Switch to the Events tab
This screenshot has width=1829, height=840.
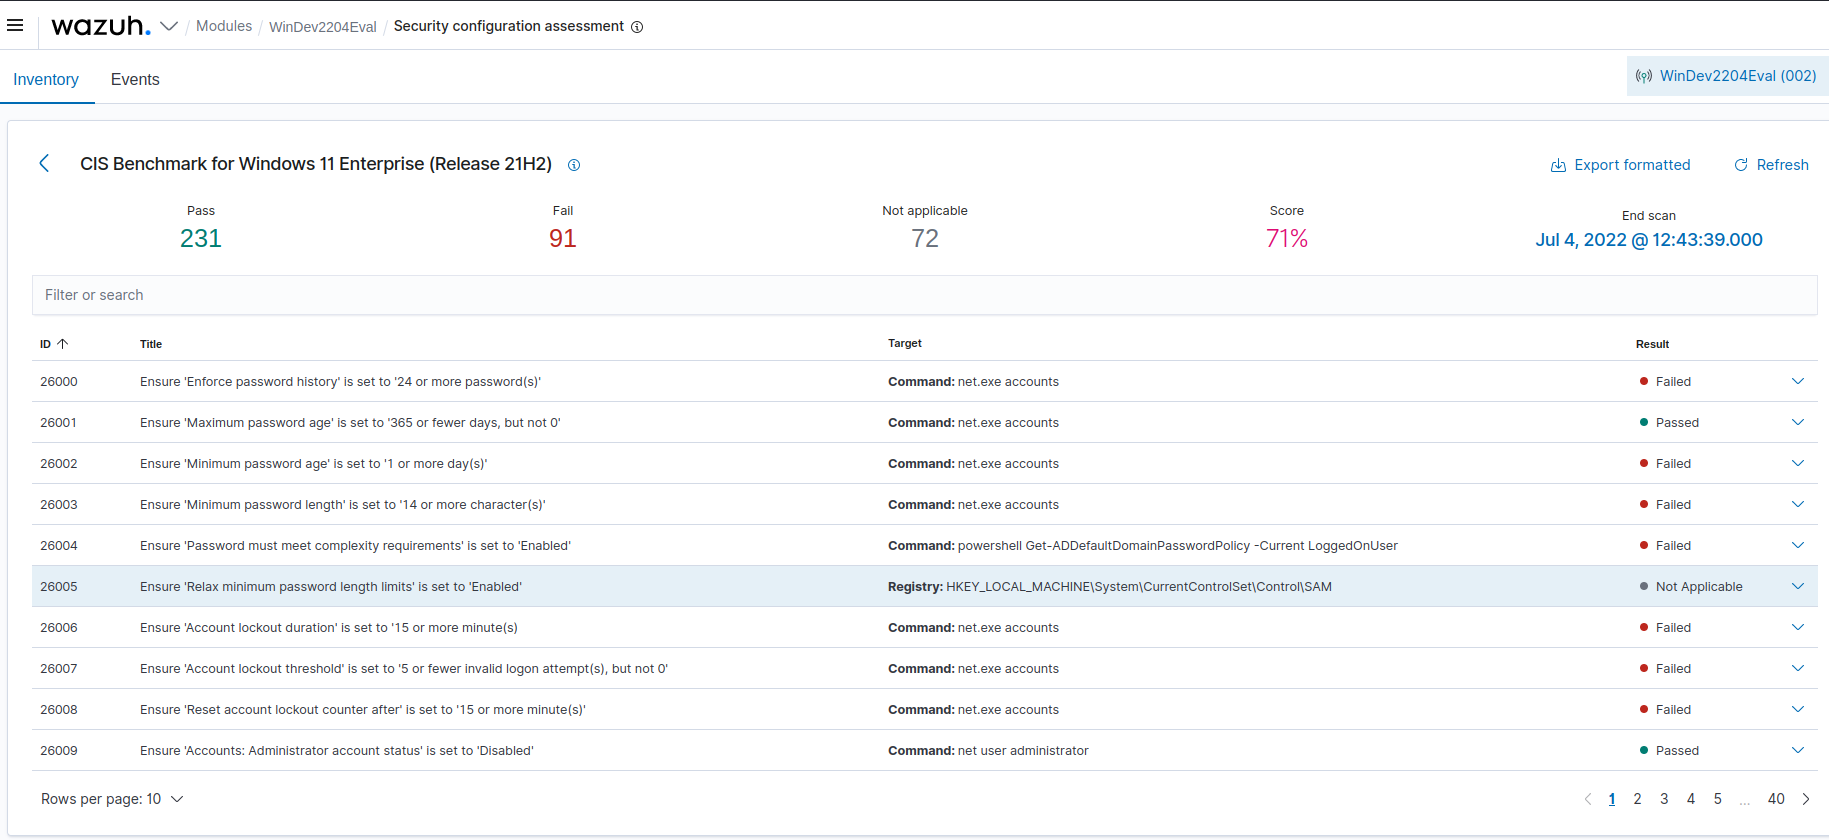point(135,79)
